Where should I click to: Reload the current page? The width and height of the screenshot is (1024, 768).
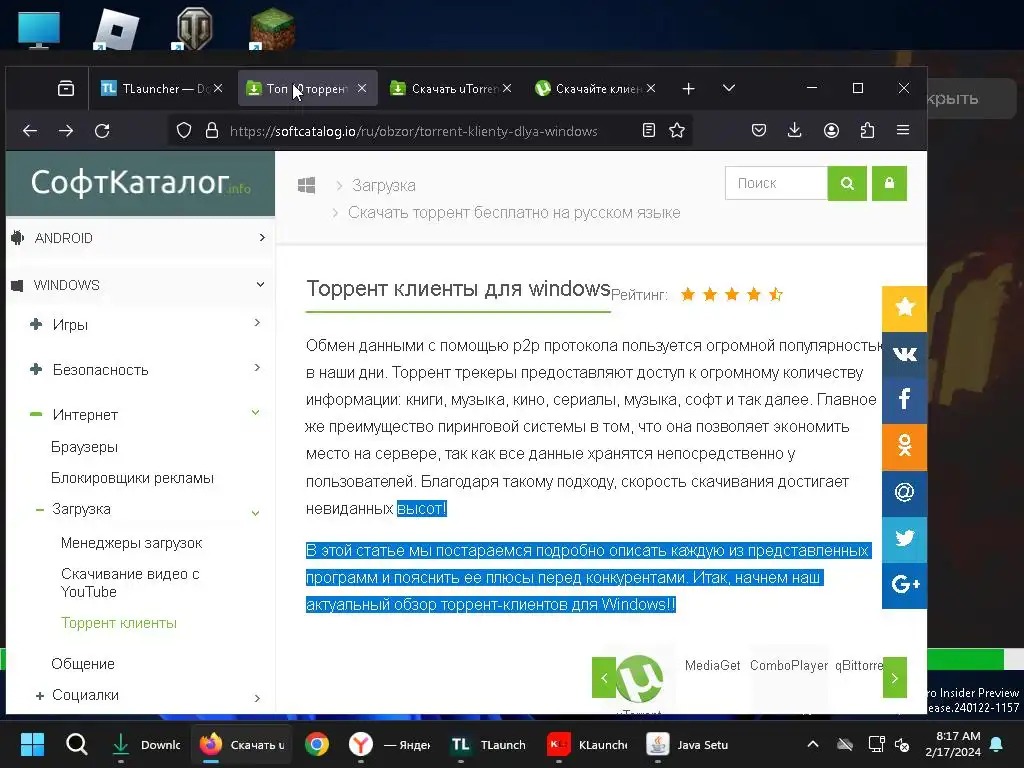coord(102,131)
